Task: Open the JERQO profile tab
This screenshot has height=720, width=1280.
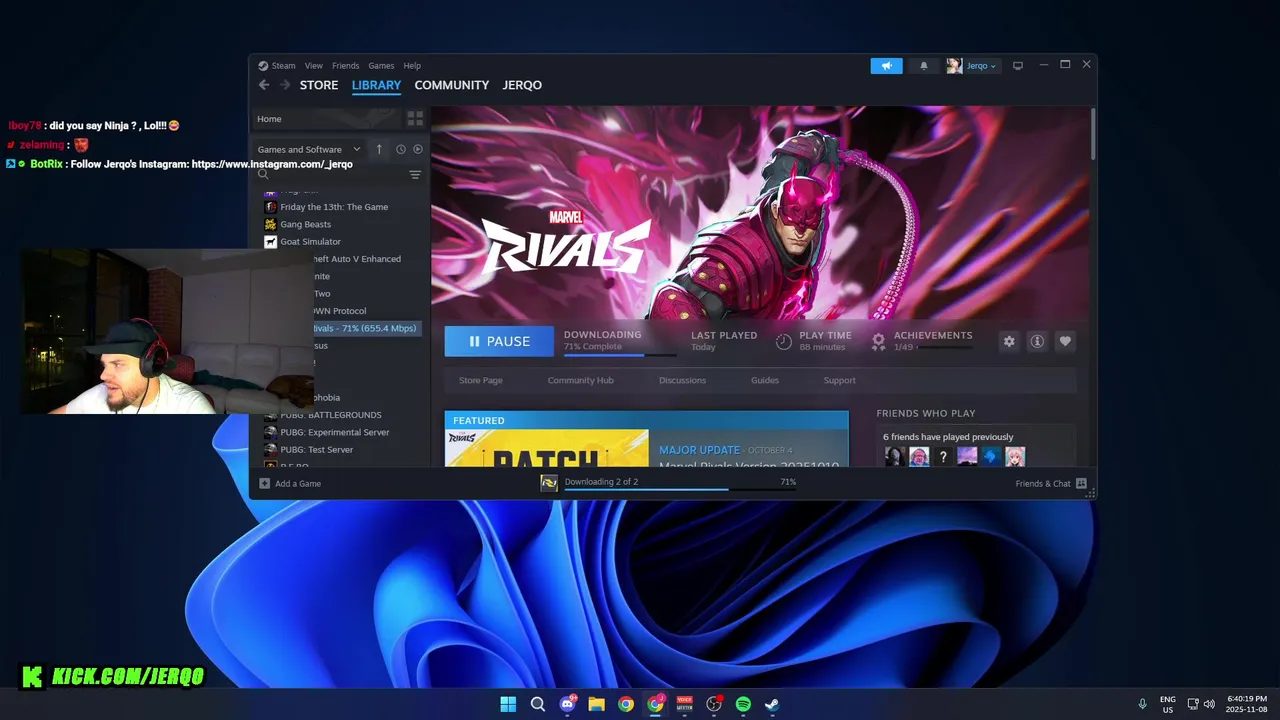Action: [x=522, y=85]
